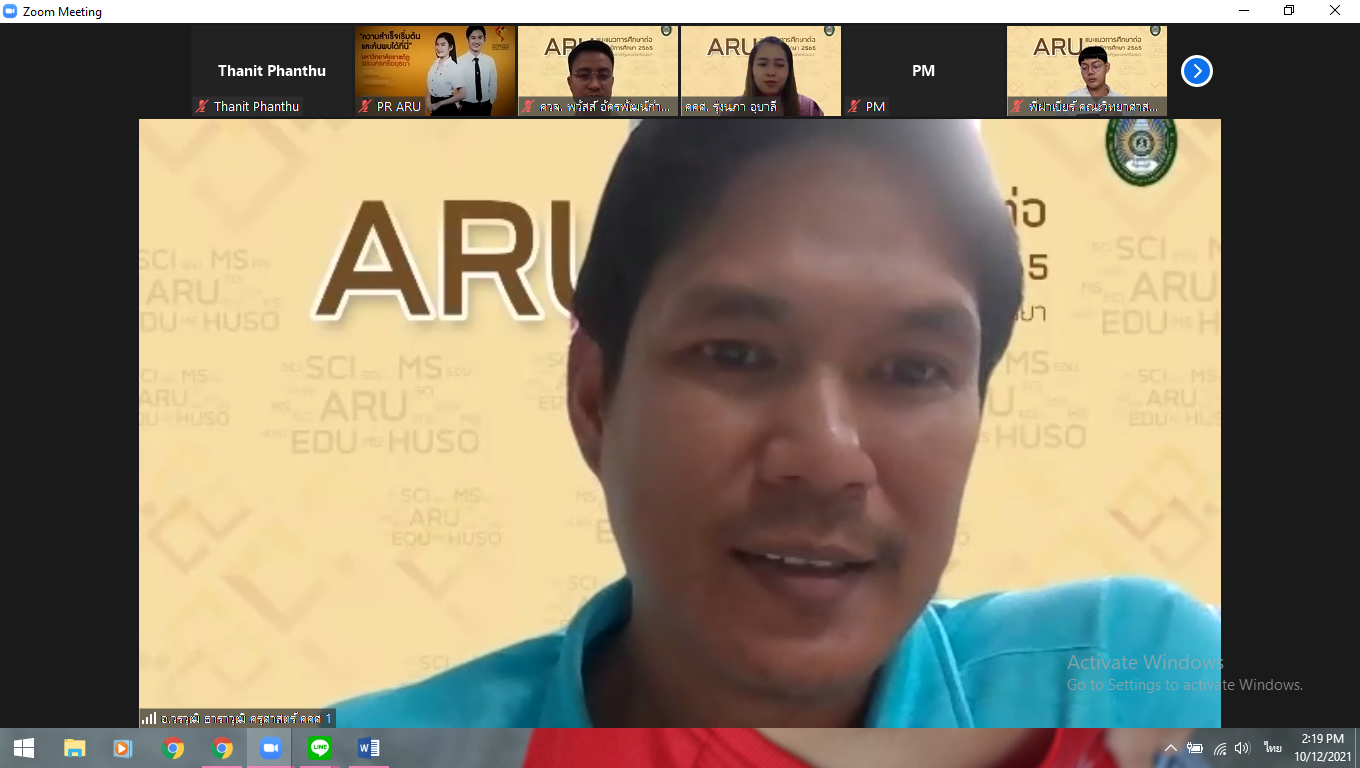Click muted mic icon beside Thanit Phanthu label

click(202, 106)
